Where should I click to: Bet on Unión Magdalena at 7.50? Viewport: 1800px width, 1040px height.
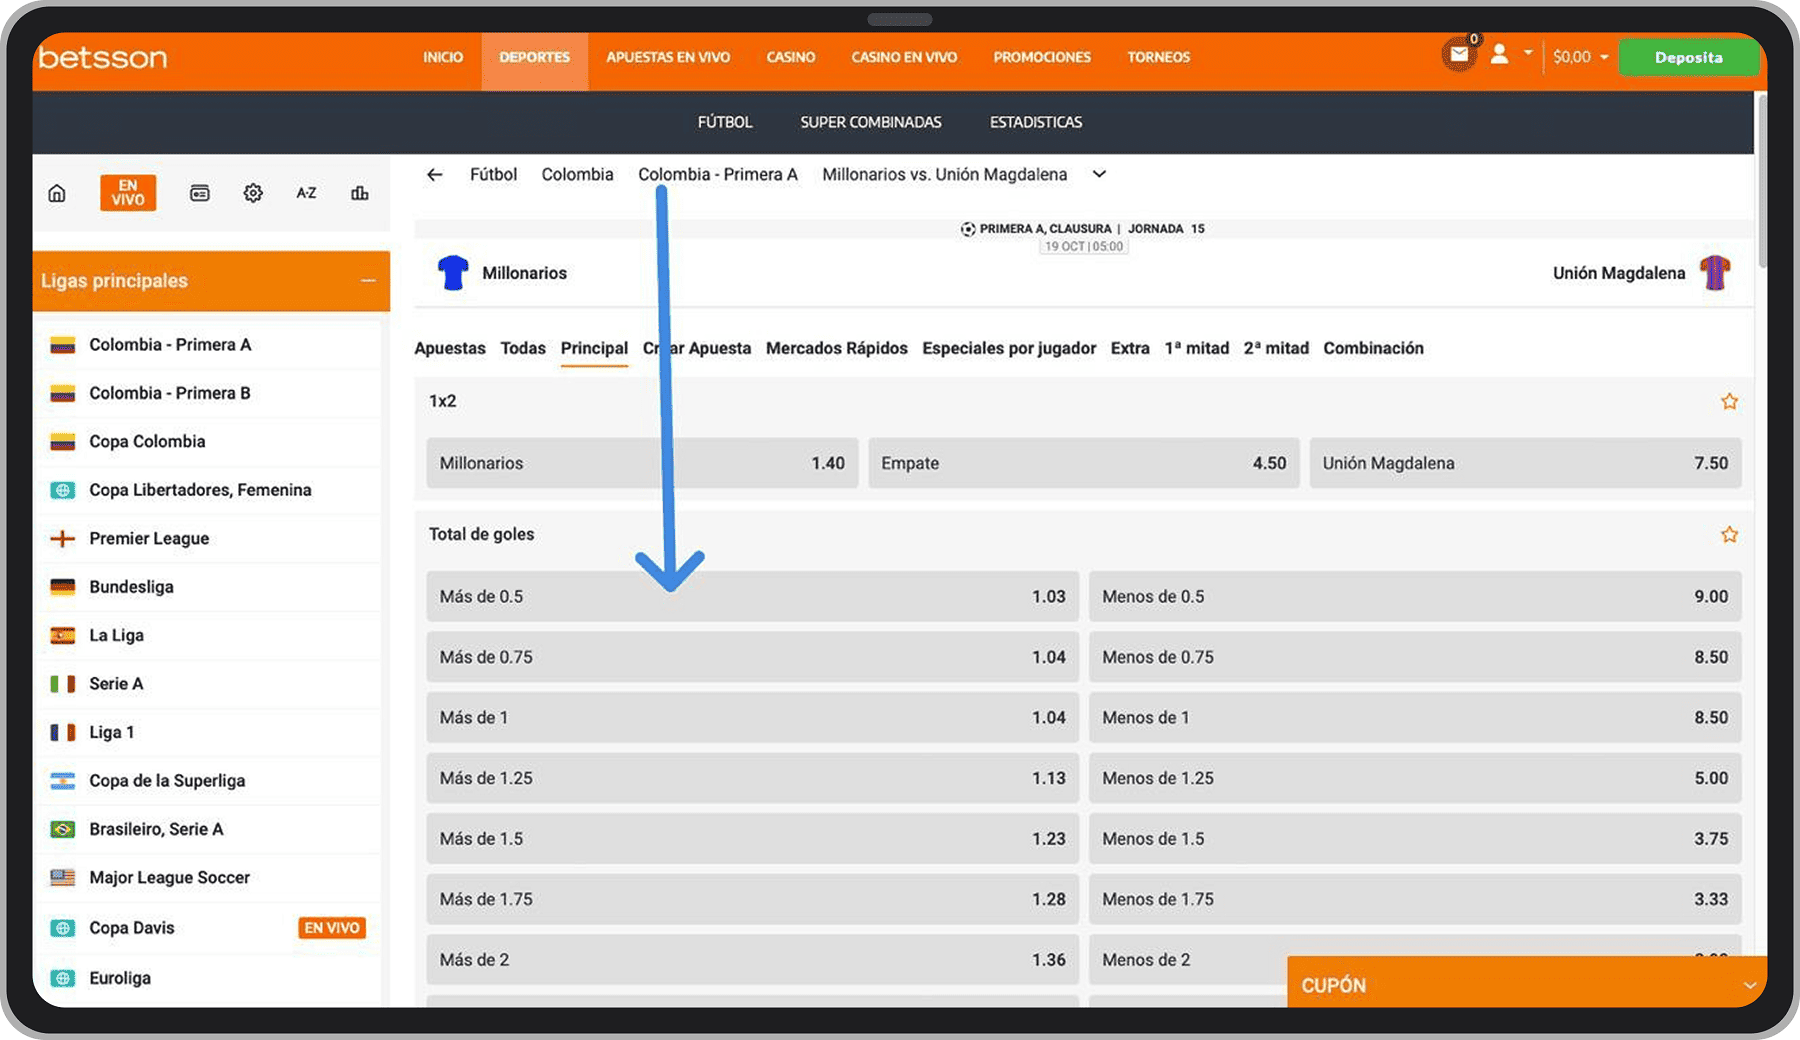(x=1526, y=463)
